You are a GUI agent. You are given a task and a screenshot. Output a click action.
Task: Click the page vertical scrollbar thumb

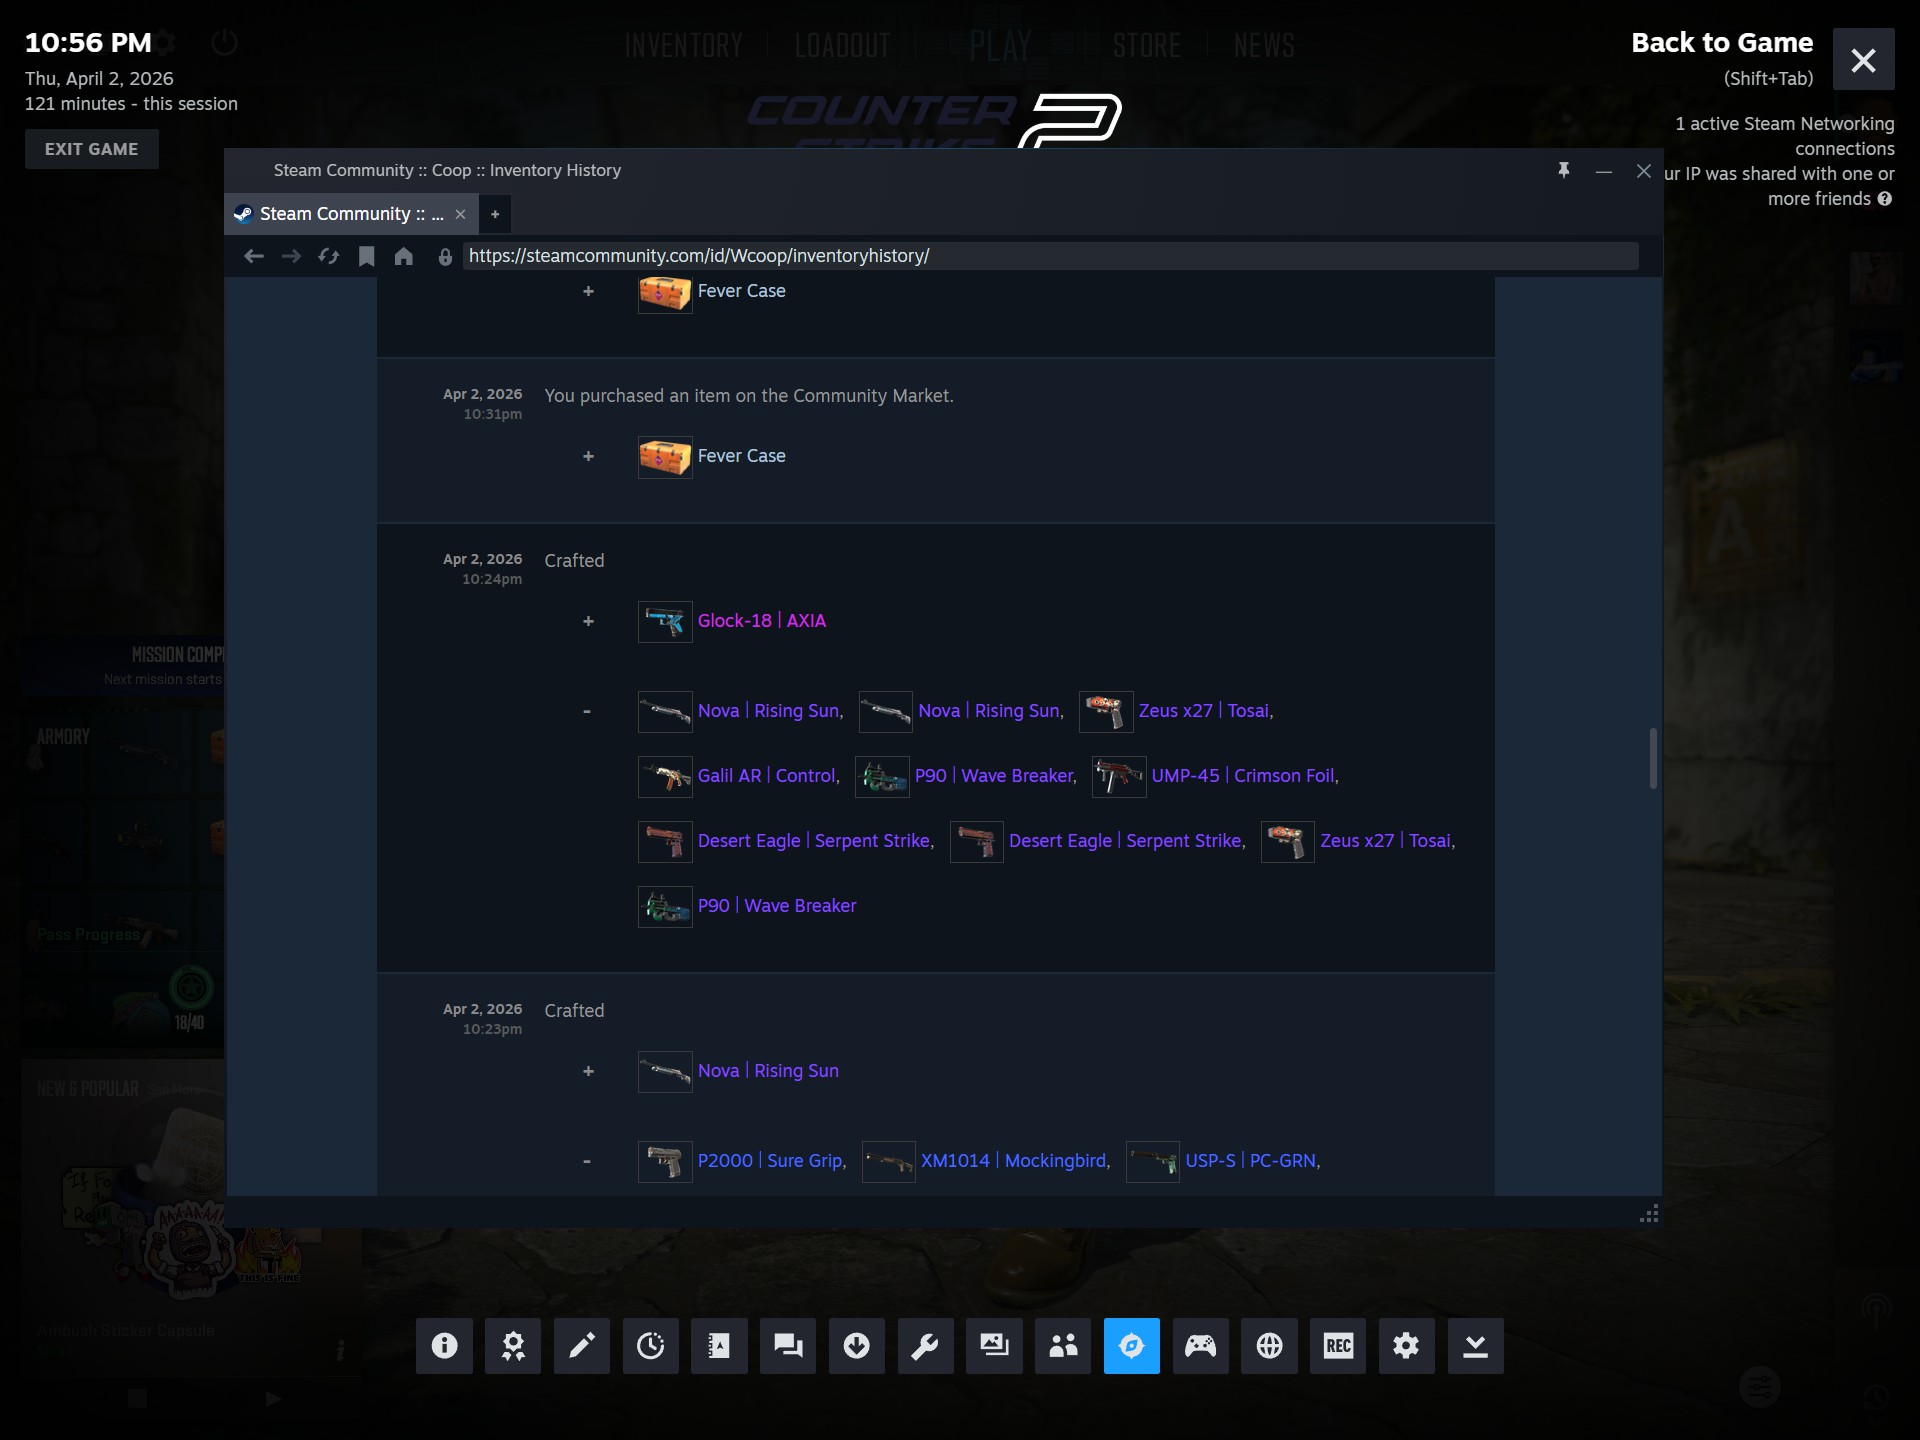tap(1653, 758)
